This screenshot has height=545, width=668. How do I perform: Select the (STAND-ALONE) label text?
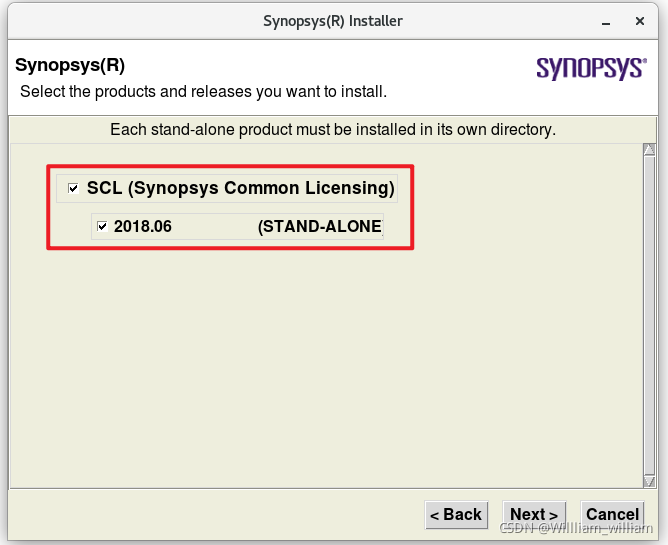320,227
